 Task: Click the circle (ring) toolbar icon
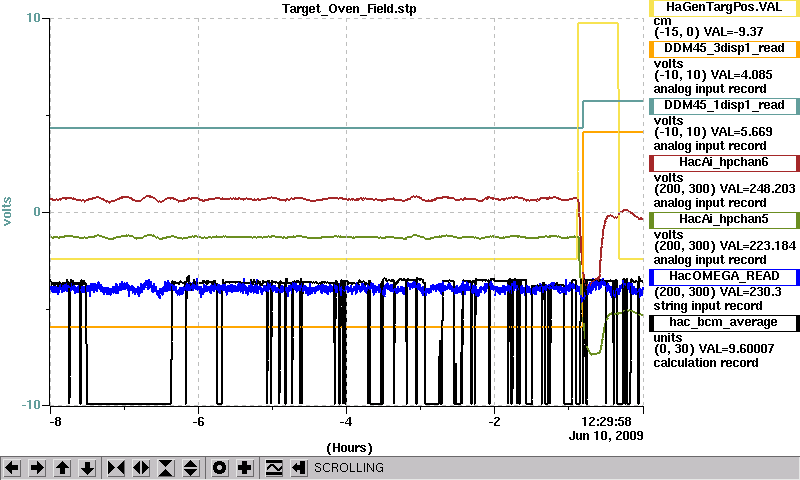(219, 468)
